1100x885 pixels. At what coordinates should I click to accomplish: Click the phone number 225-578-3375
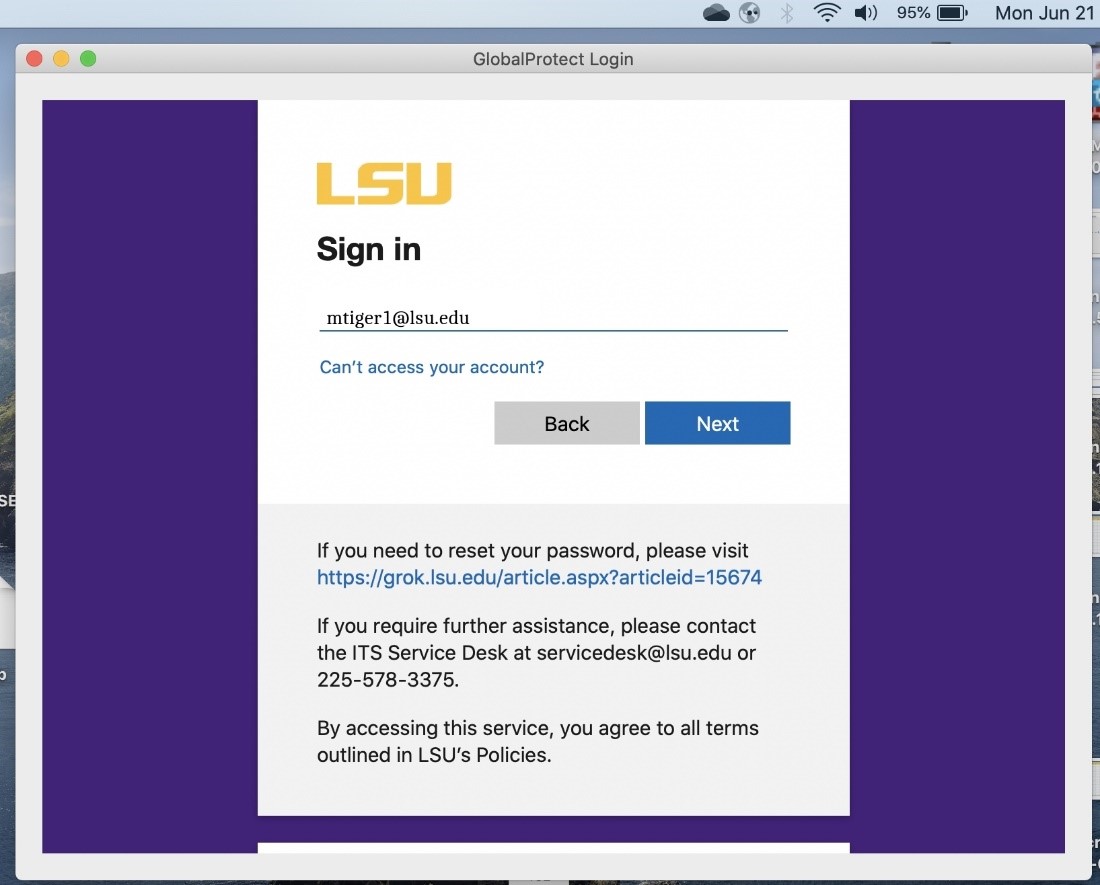tap(387, 680)
